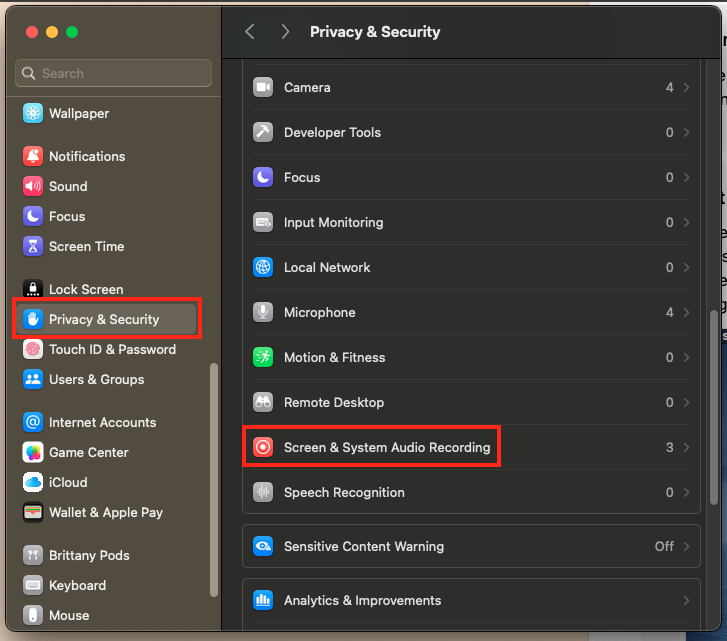Open Touch ID & Password settings
Viewport: 727px width, 641px height.
point(112,349)
